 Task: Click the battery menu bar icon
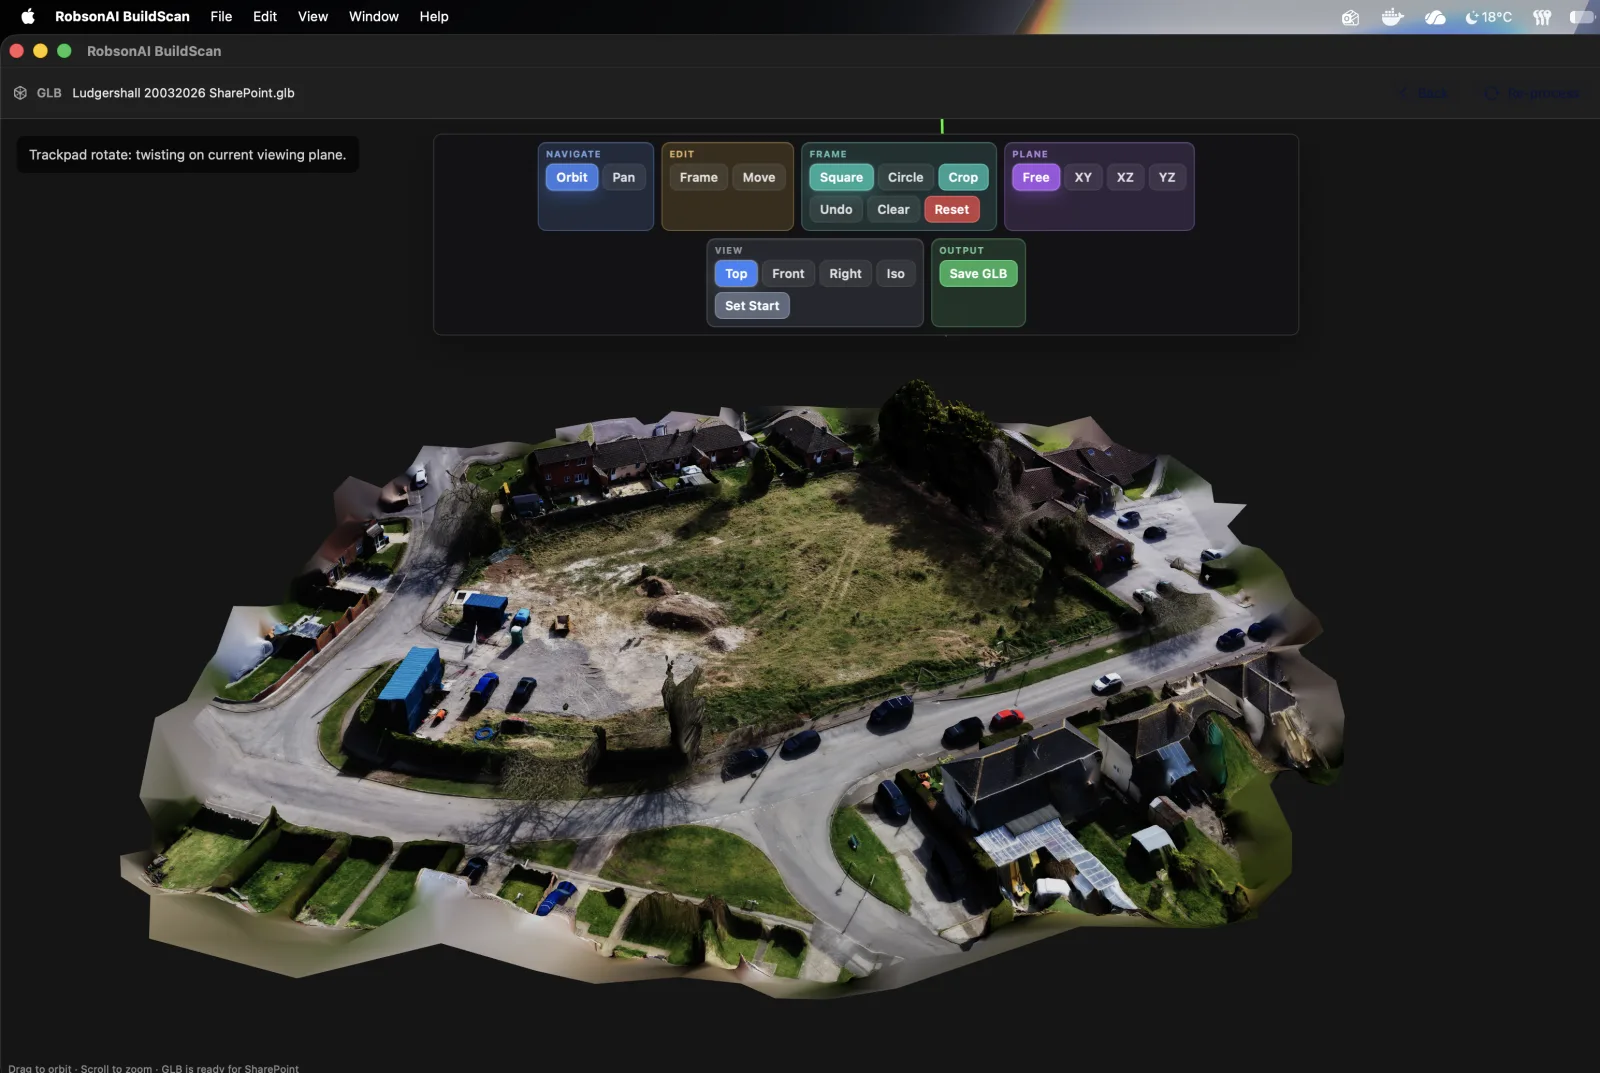tap(1583, 17)
